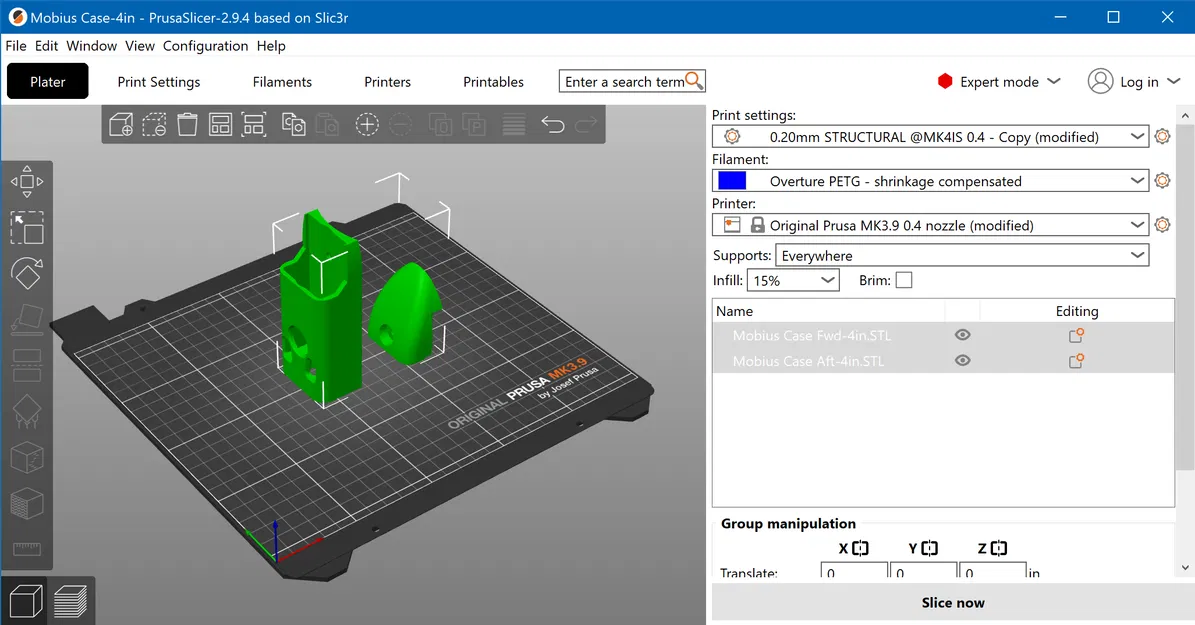
Task: Click the Delete all trash icon
Action: pos(187,124)
